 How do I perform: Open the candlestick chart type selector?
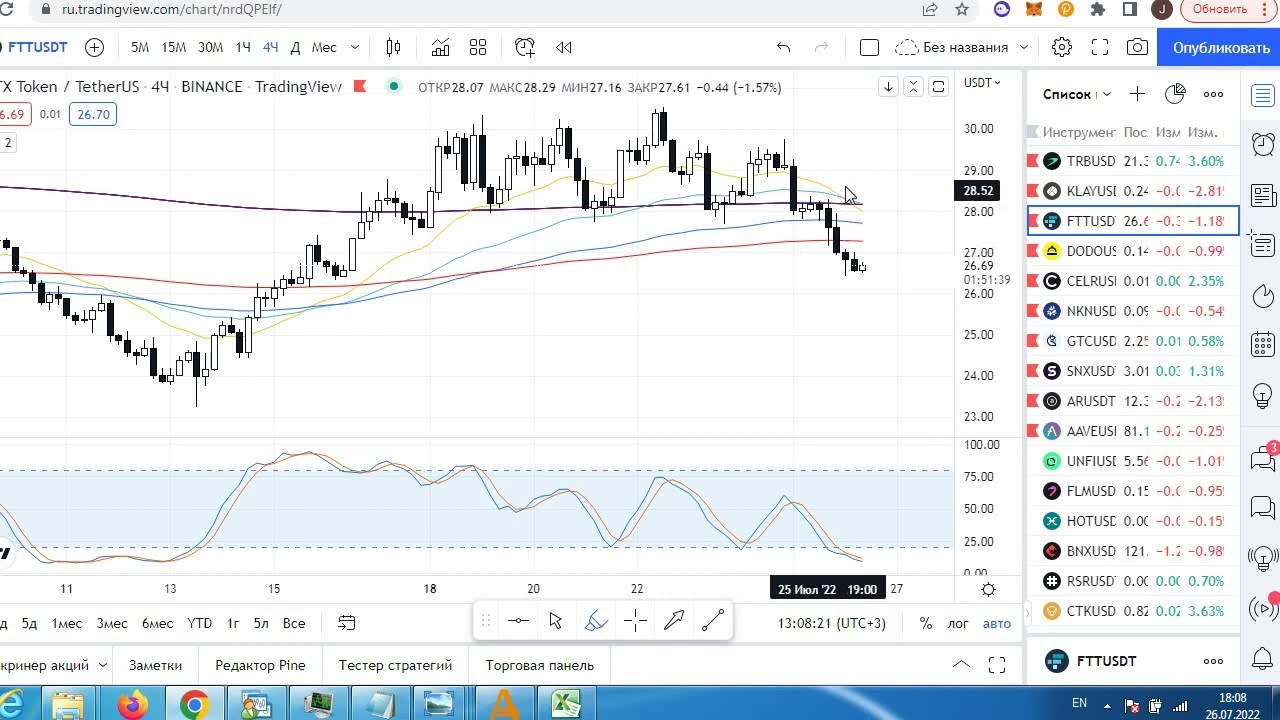click(x=393, y=47)
